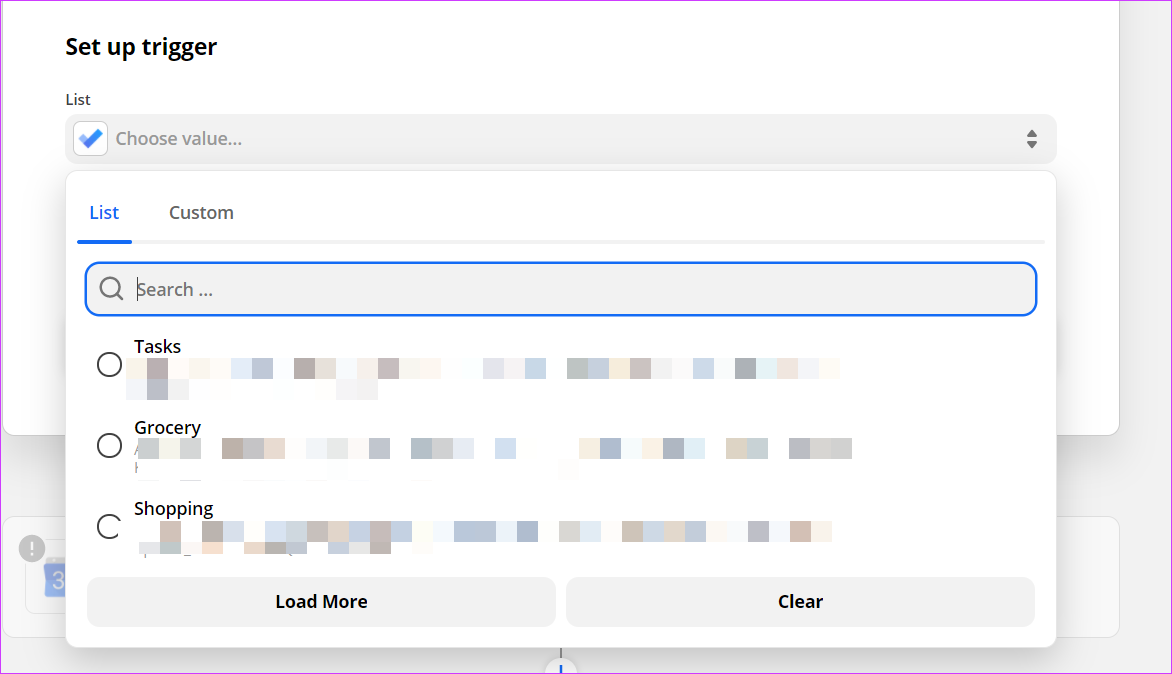Screen dimensions: 1172x674
Task: Click the Microsoft To Do checkmark icon
Action: pyautogui.click(x=90, y=138)
